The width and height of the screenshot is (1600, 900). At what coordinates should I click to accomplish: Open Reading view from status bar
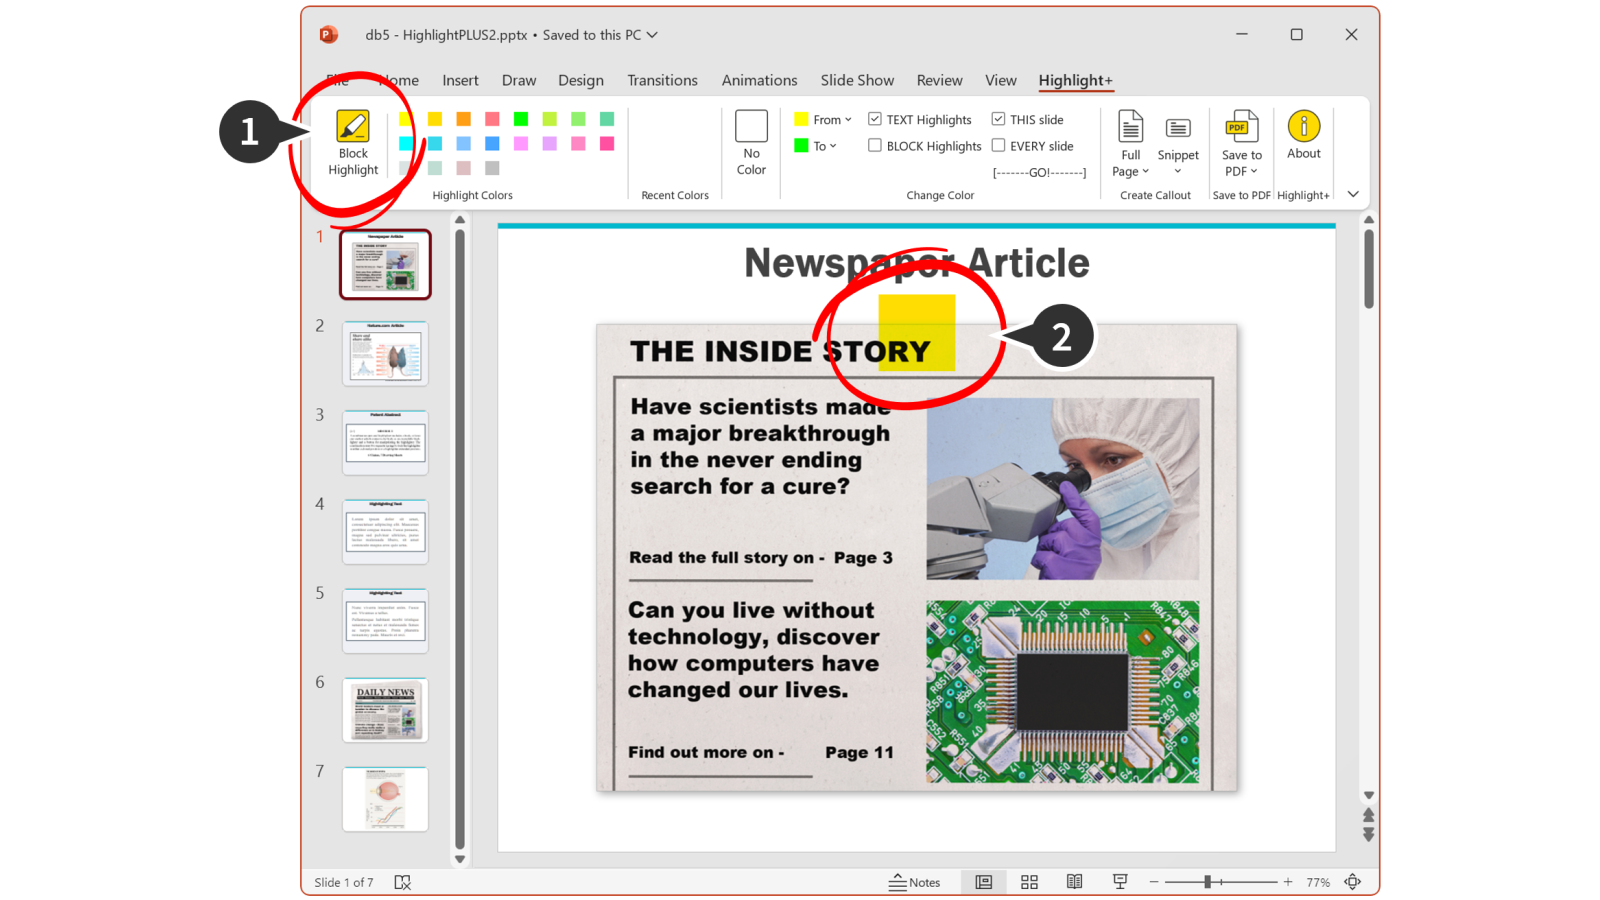[x=1074, y=882]
